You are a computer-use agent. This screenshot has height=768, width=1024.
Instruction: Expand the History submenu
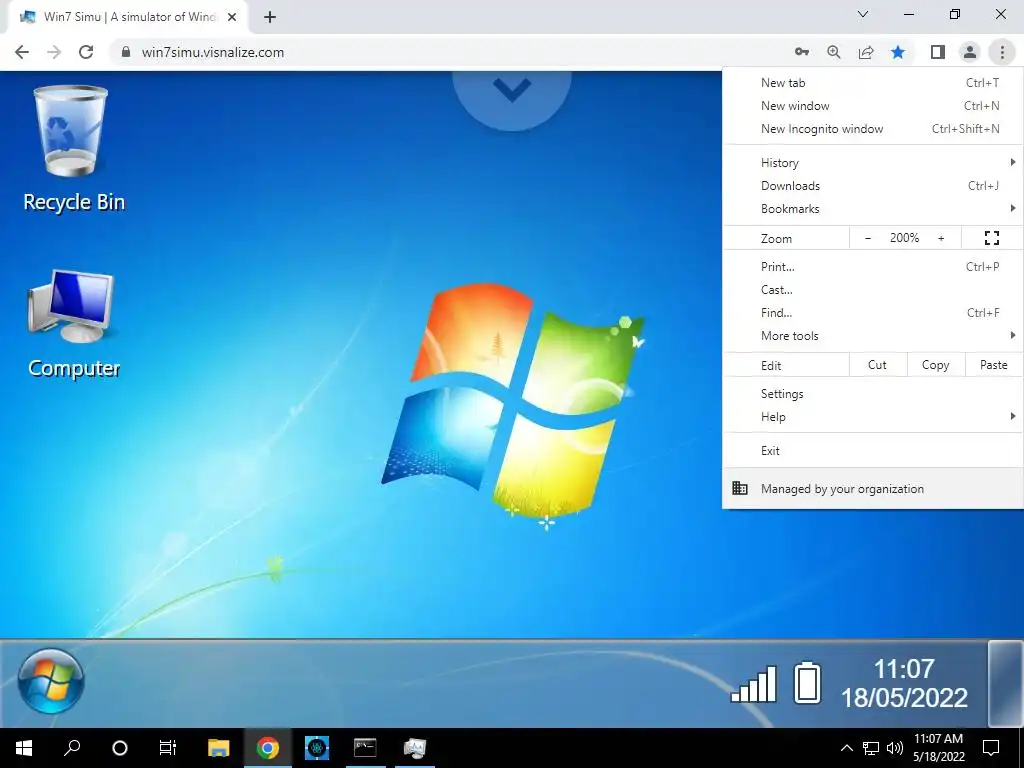click(872, 163)
